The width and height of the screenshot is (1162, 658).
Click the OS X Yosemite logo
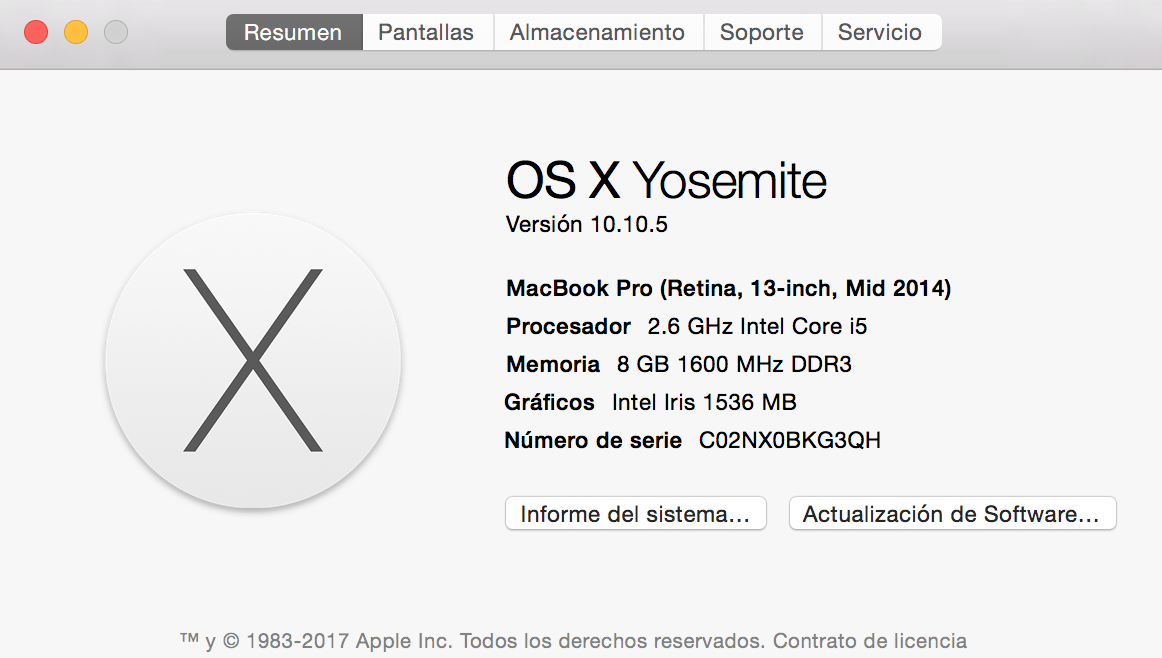(253, 361)
